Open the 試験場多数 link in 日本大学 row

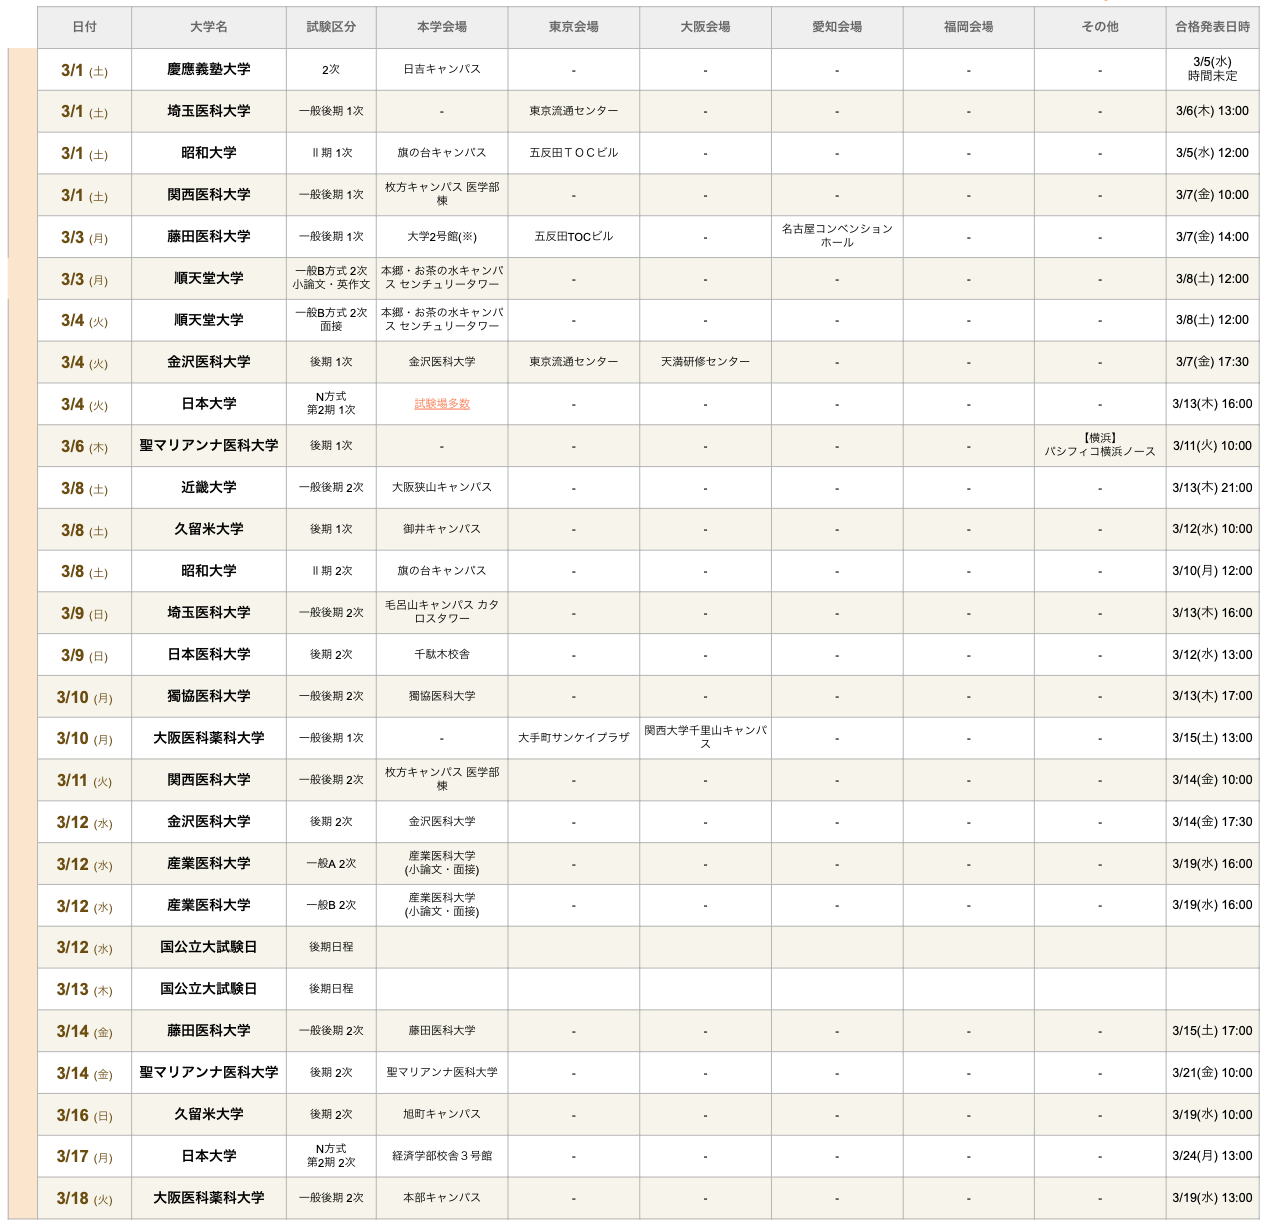point(442,404)
